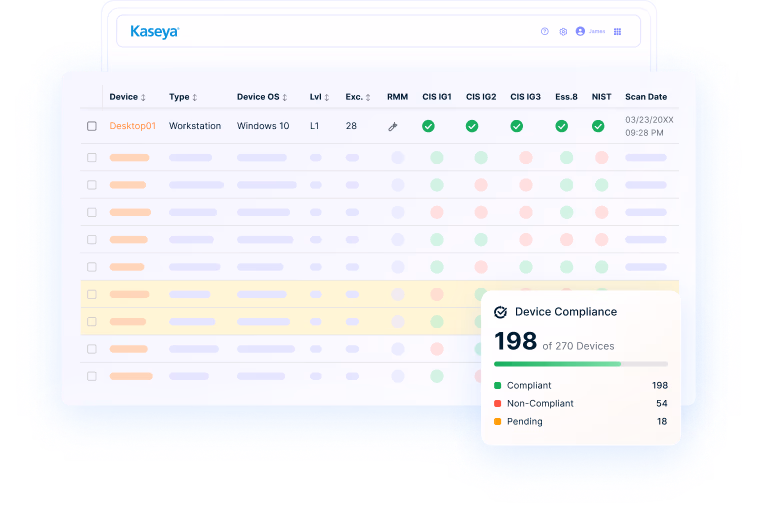The height and width of the screenshot is (520, 758).
Task: Click Desktop01 Ess.8 green checkmark
Action: [562, 126]
